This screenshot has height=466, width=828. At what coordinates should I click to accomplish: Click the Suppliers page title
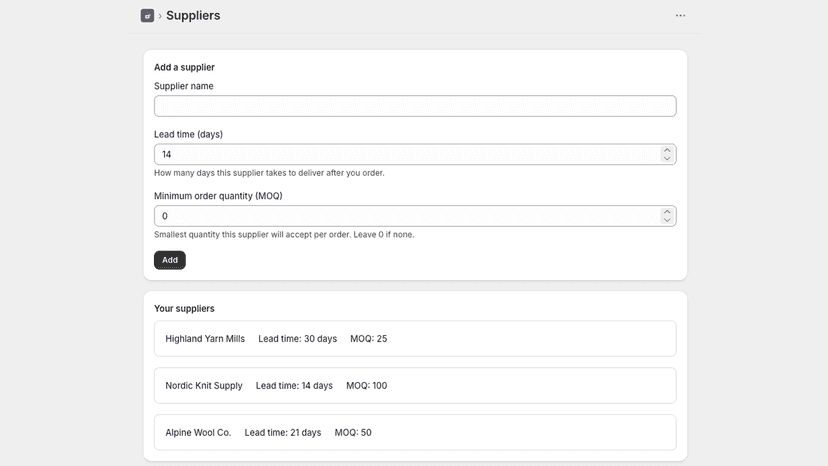pos(193,16)
